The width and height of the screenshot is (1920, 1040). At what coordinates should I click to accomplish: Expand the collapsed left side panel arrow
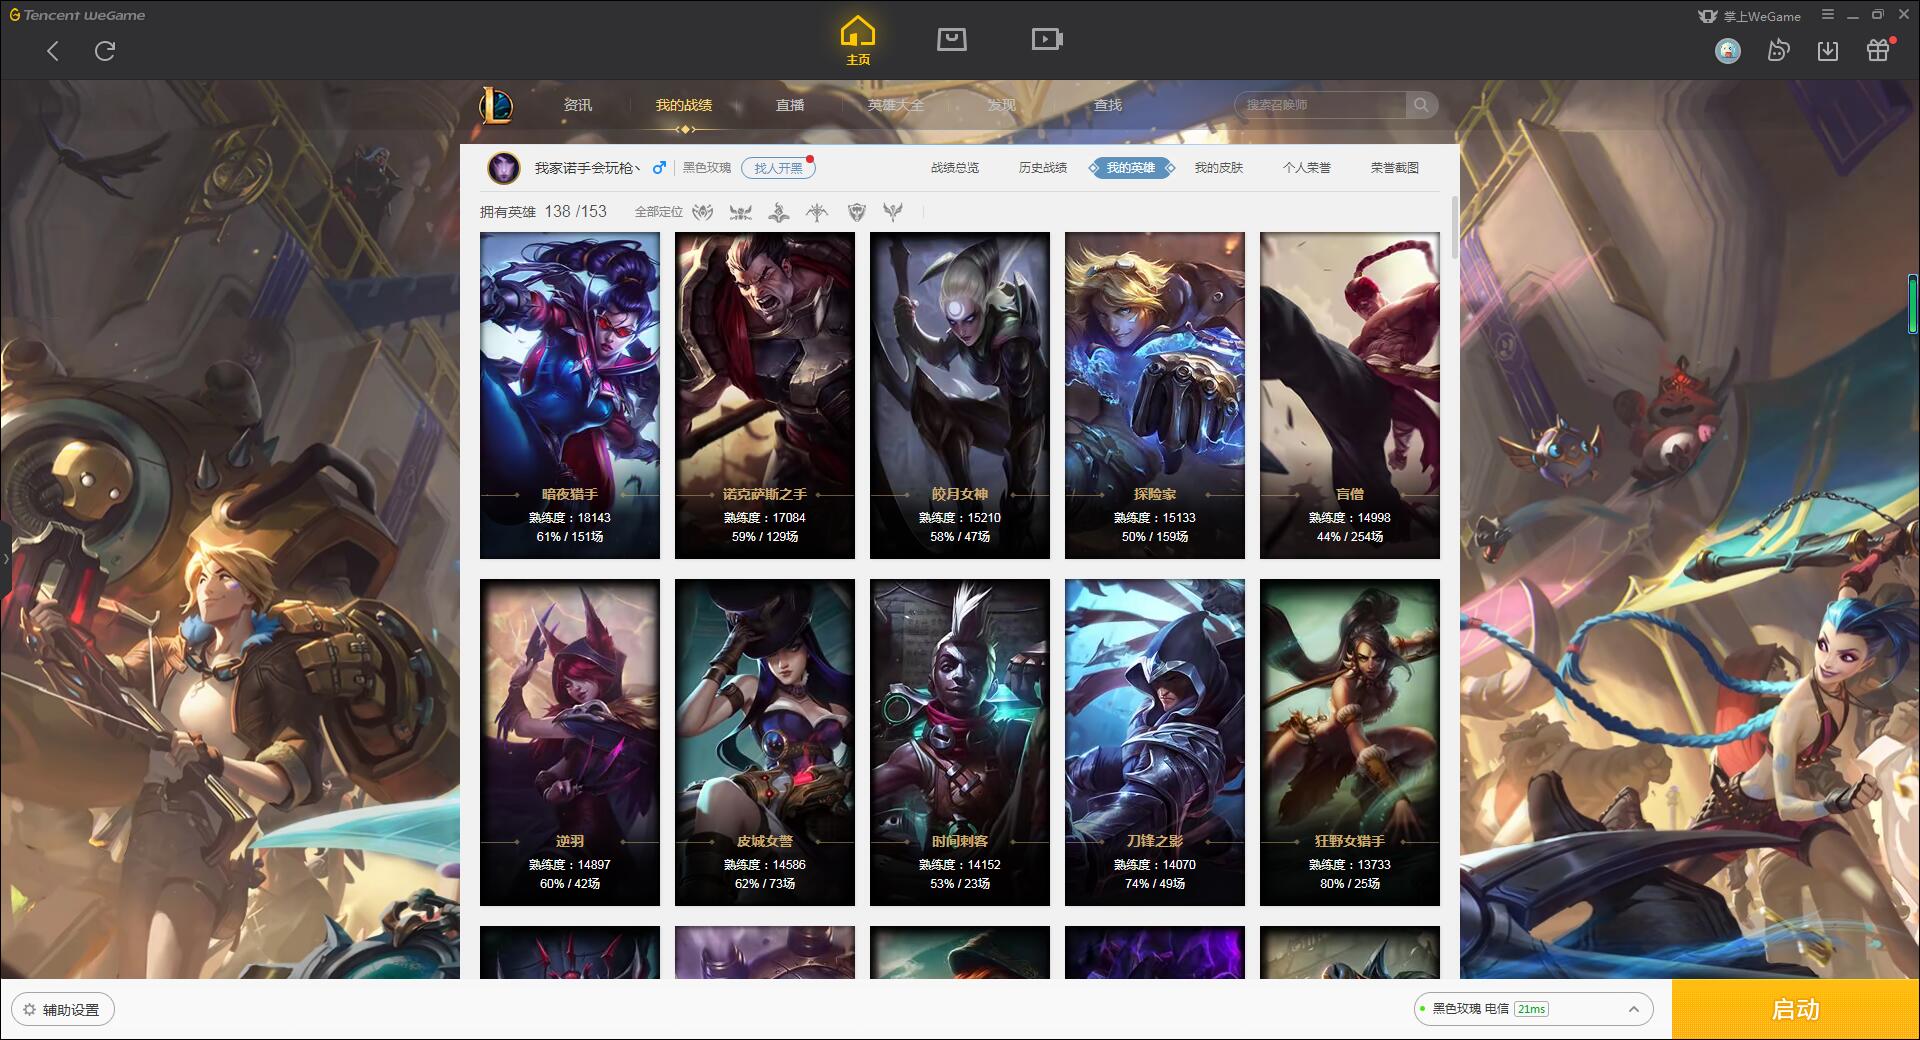(x=5, y=558)
